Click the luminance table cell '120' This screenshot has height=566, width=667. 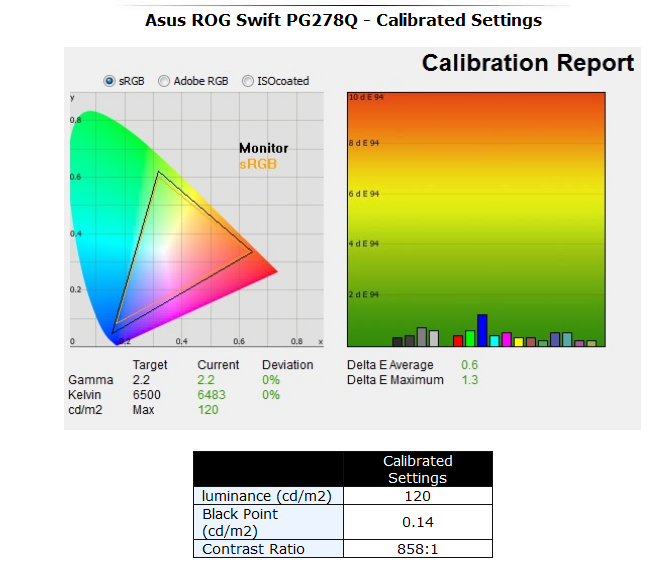coord(418,496)
